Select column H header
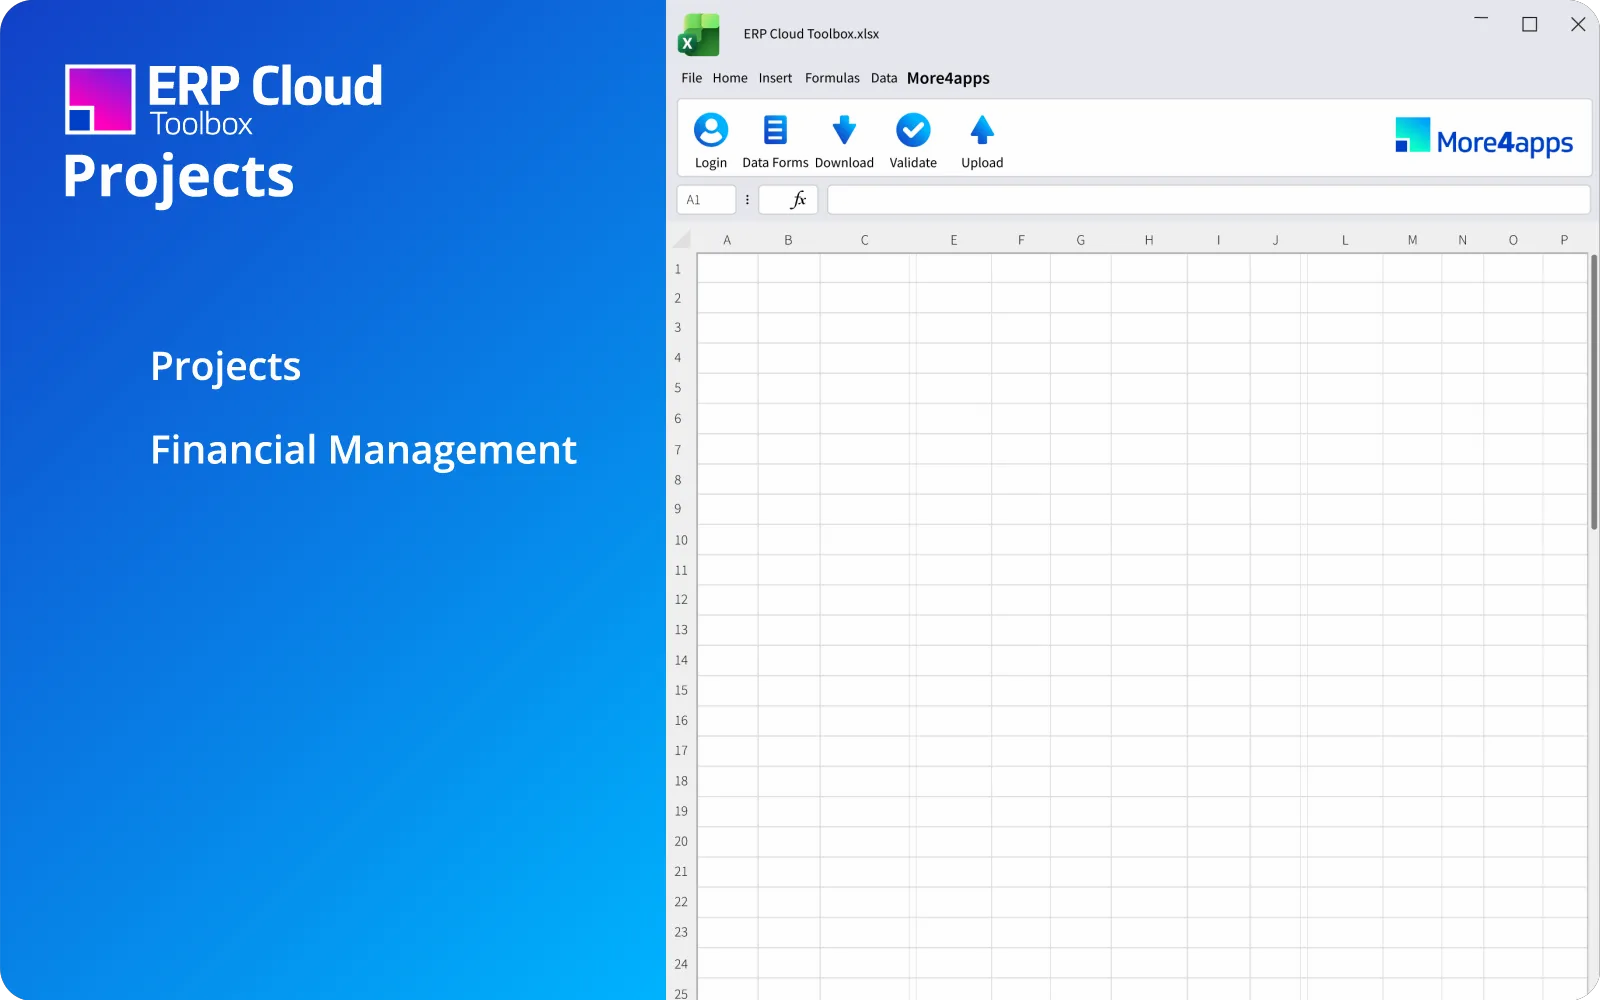The image size is (1600, 1000). pyautogui.click(x=1149, y=240)
